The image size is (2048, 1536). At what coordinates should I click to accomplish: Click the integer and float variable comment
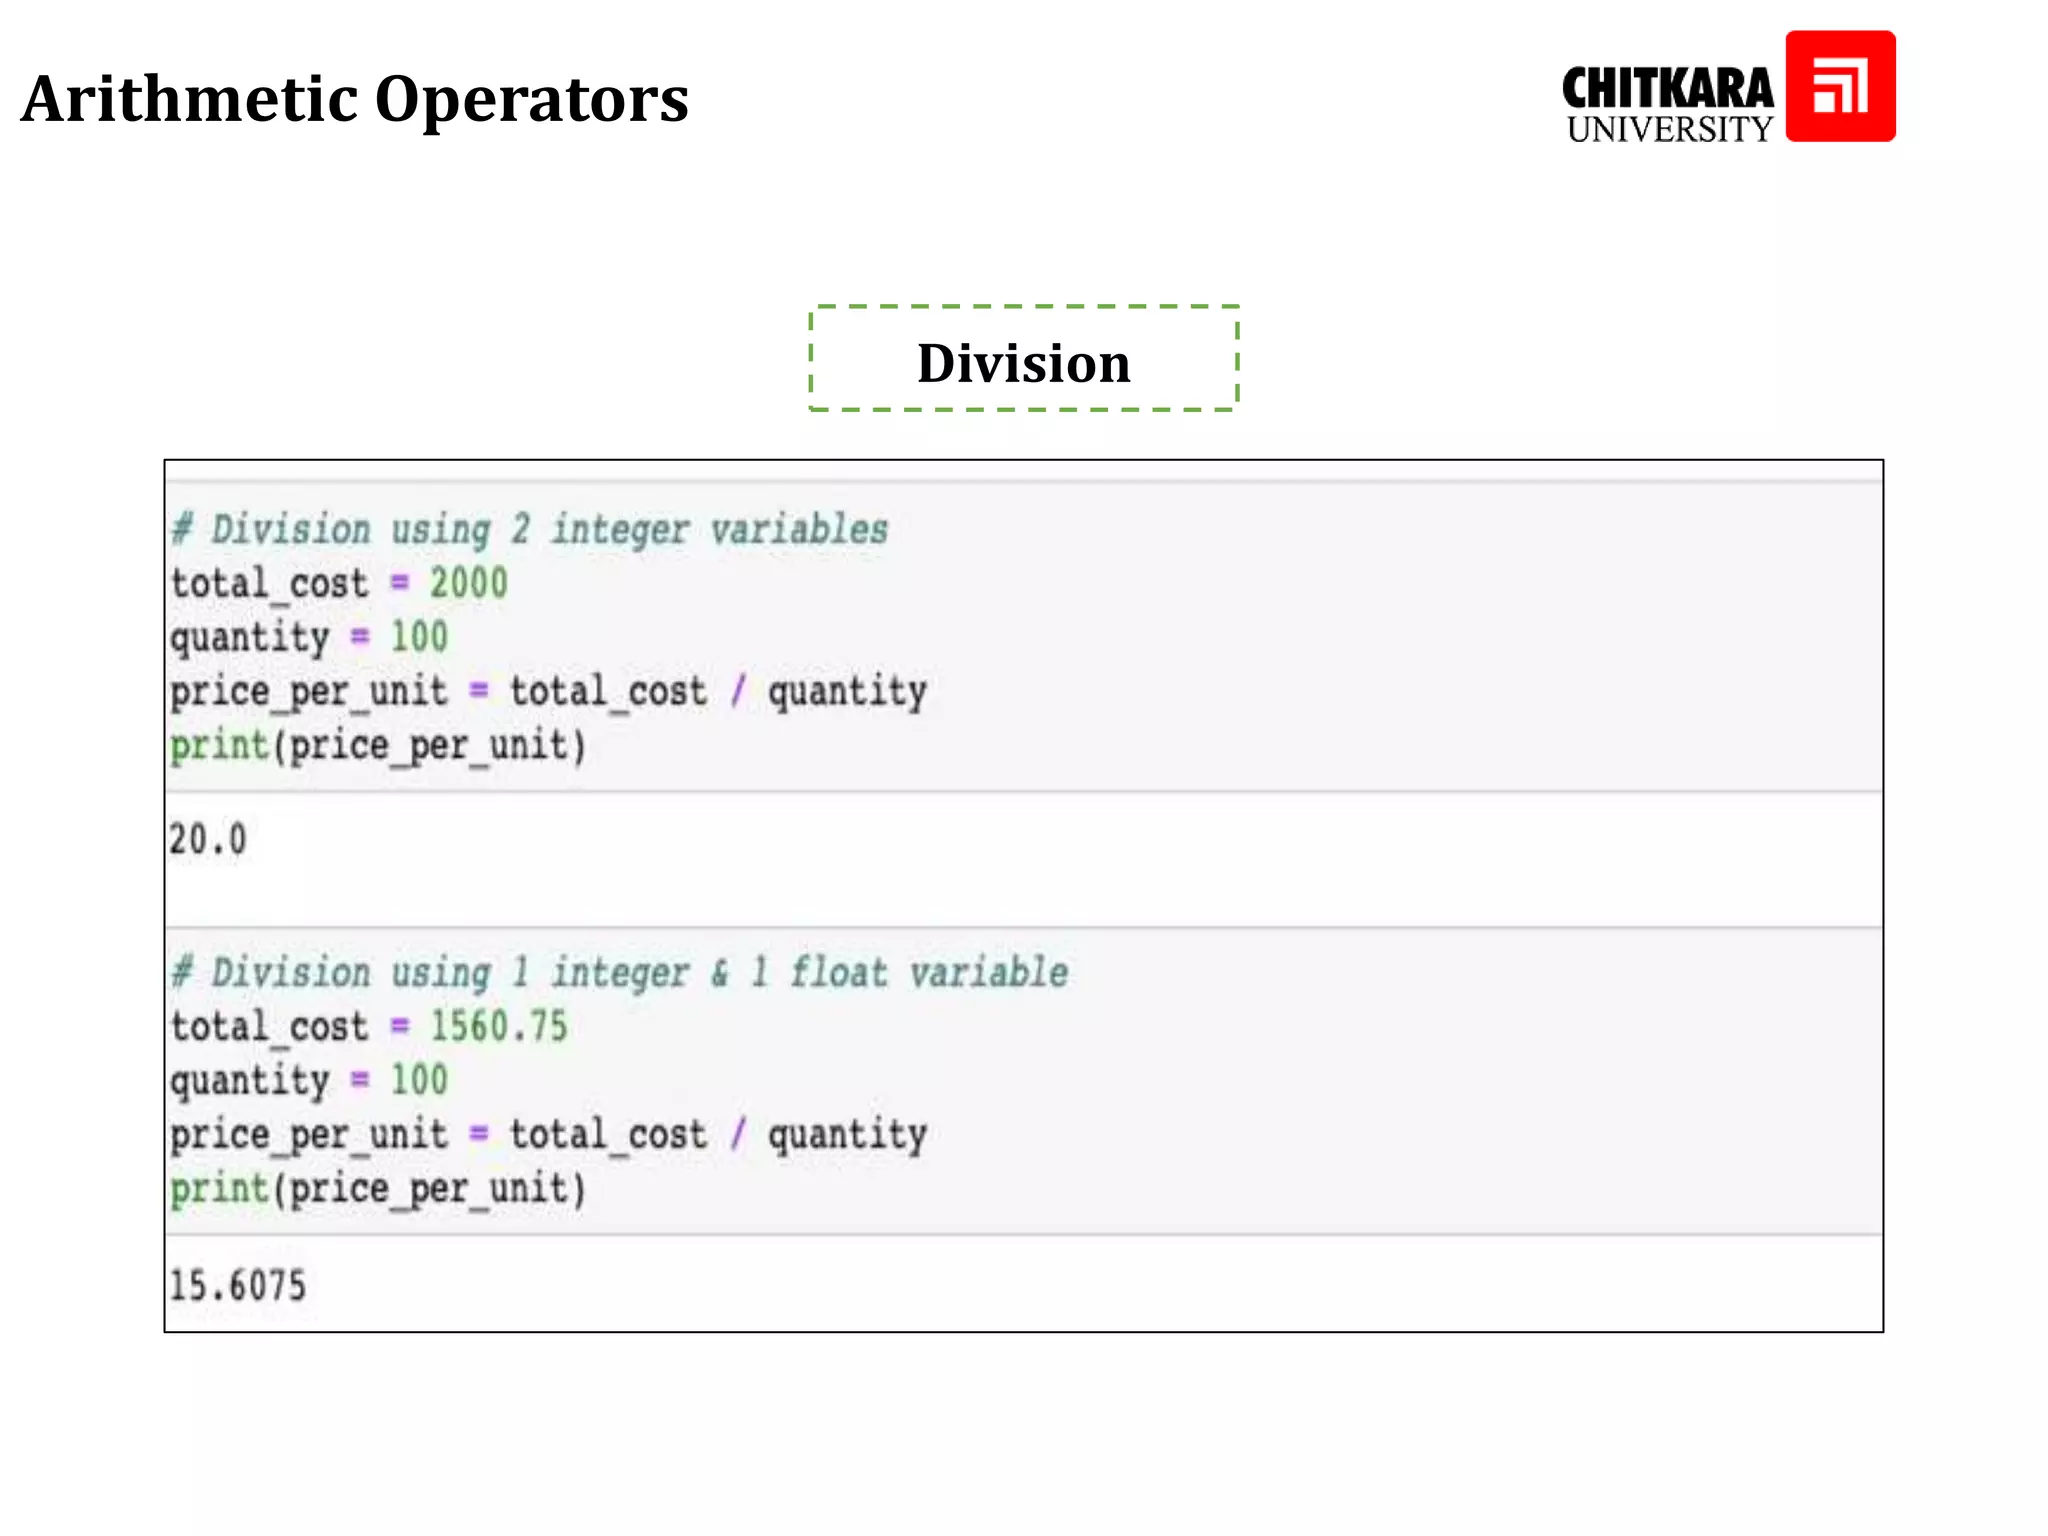619,972
